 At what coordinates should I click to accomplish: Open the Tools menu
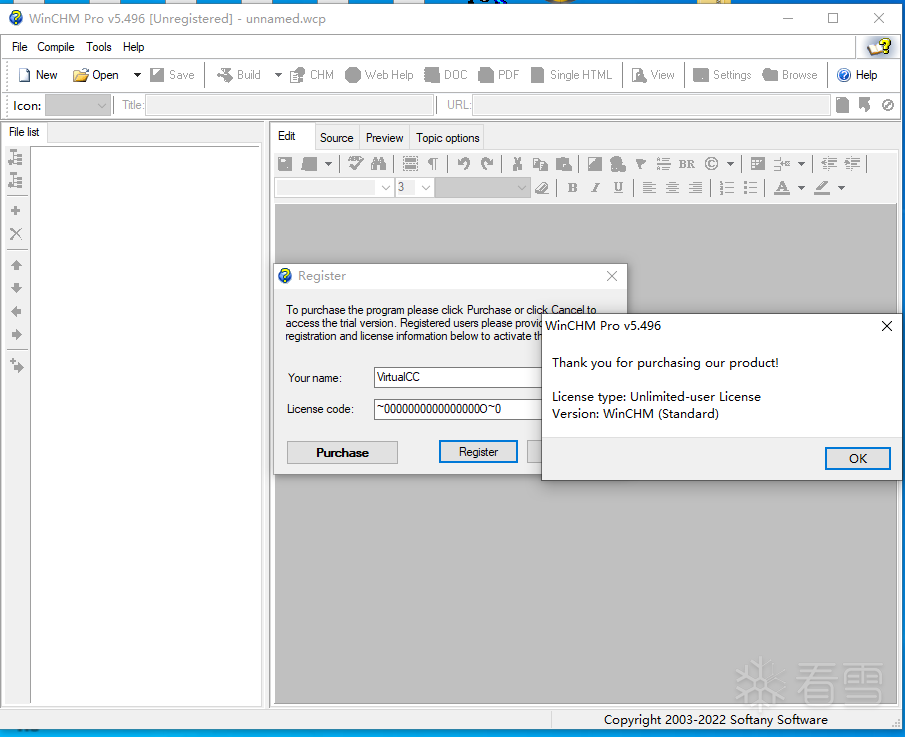[99, 47]
